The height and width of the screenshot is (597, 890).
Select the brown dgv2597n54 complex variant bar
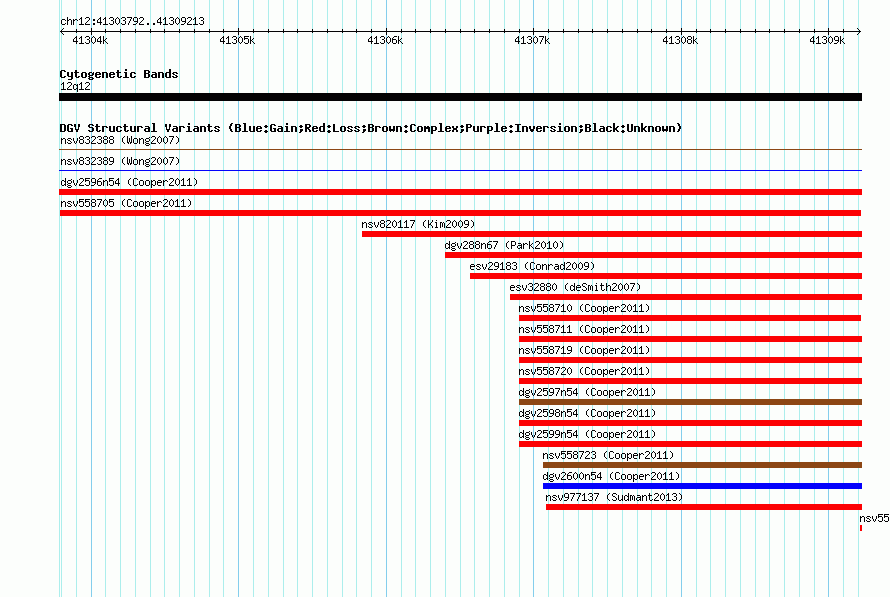690,402
